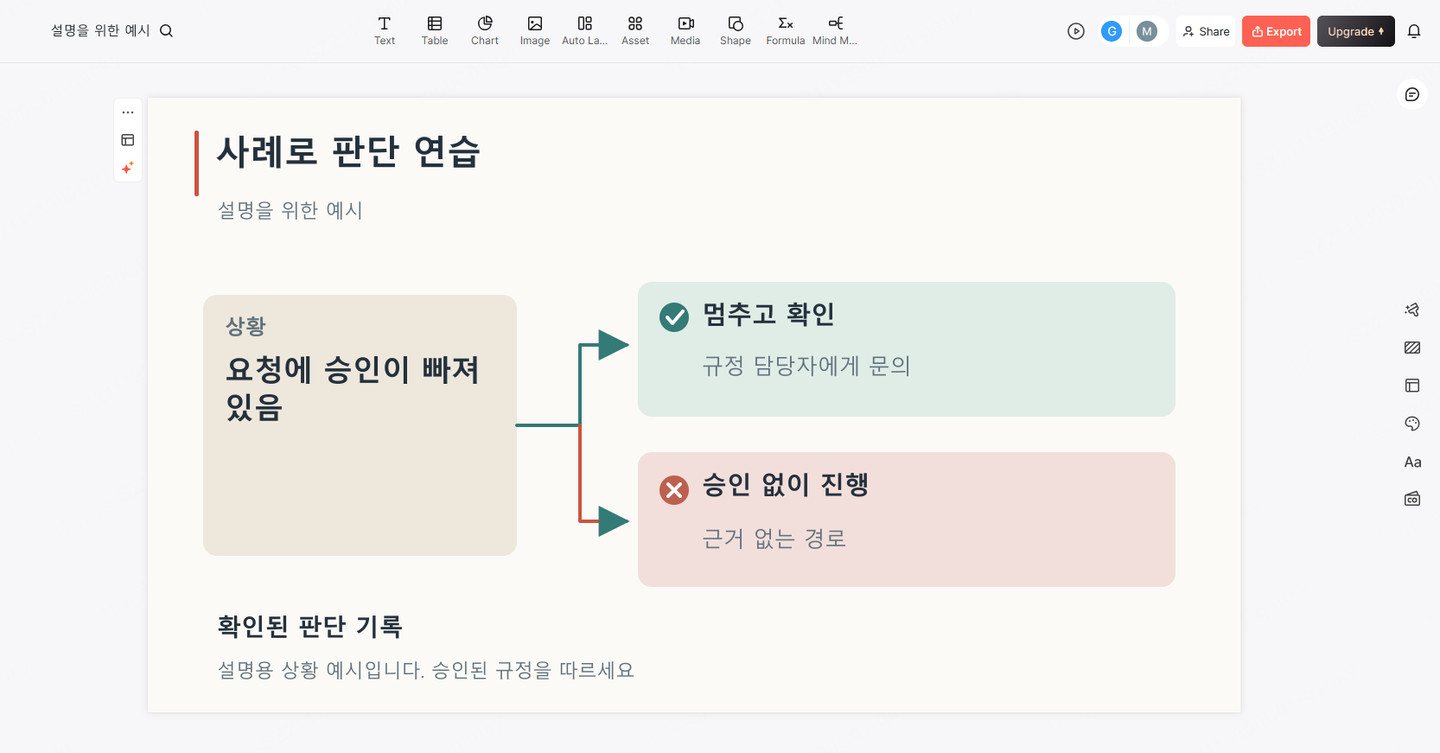
Task: Open the Auto Layout tool
Action: pyautogui.click(x=585, y=31)
